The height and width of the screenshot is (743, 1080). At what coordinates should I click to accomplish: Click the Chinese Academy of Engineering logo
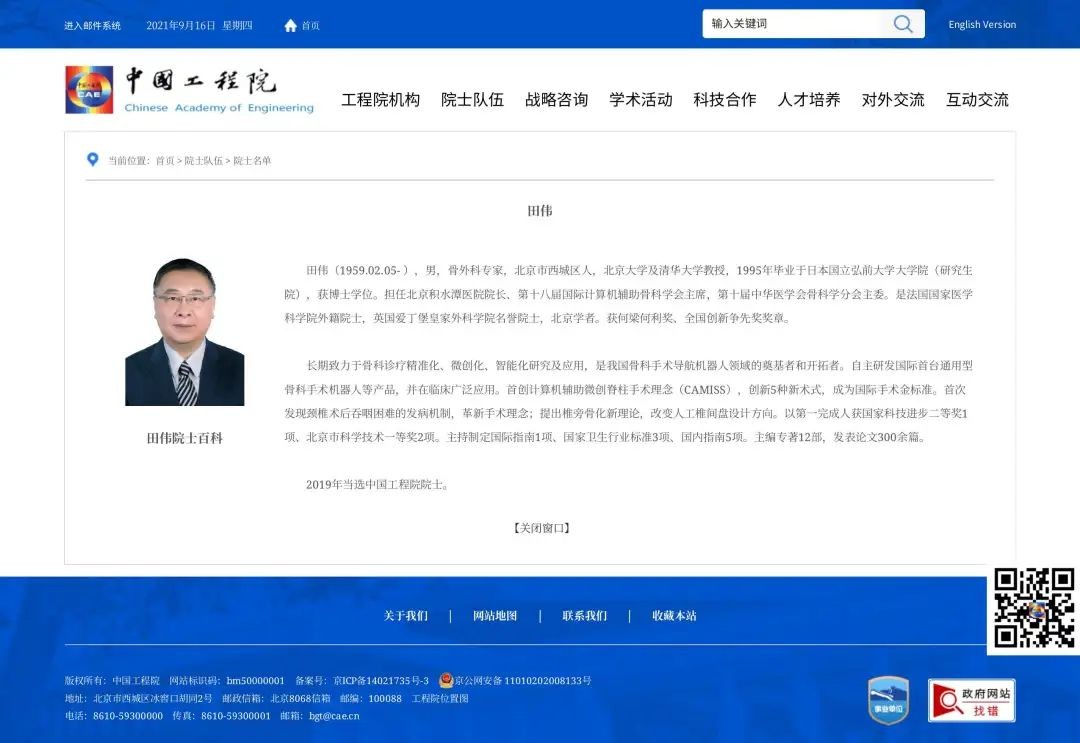pyautogui.click(x=190, y=90)
